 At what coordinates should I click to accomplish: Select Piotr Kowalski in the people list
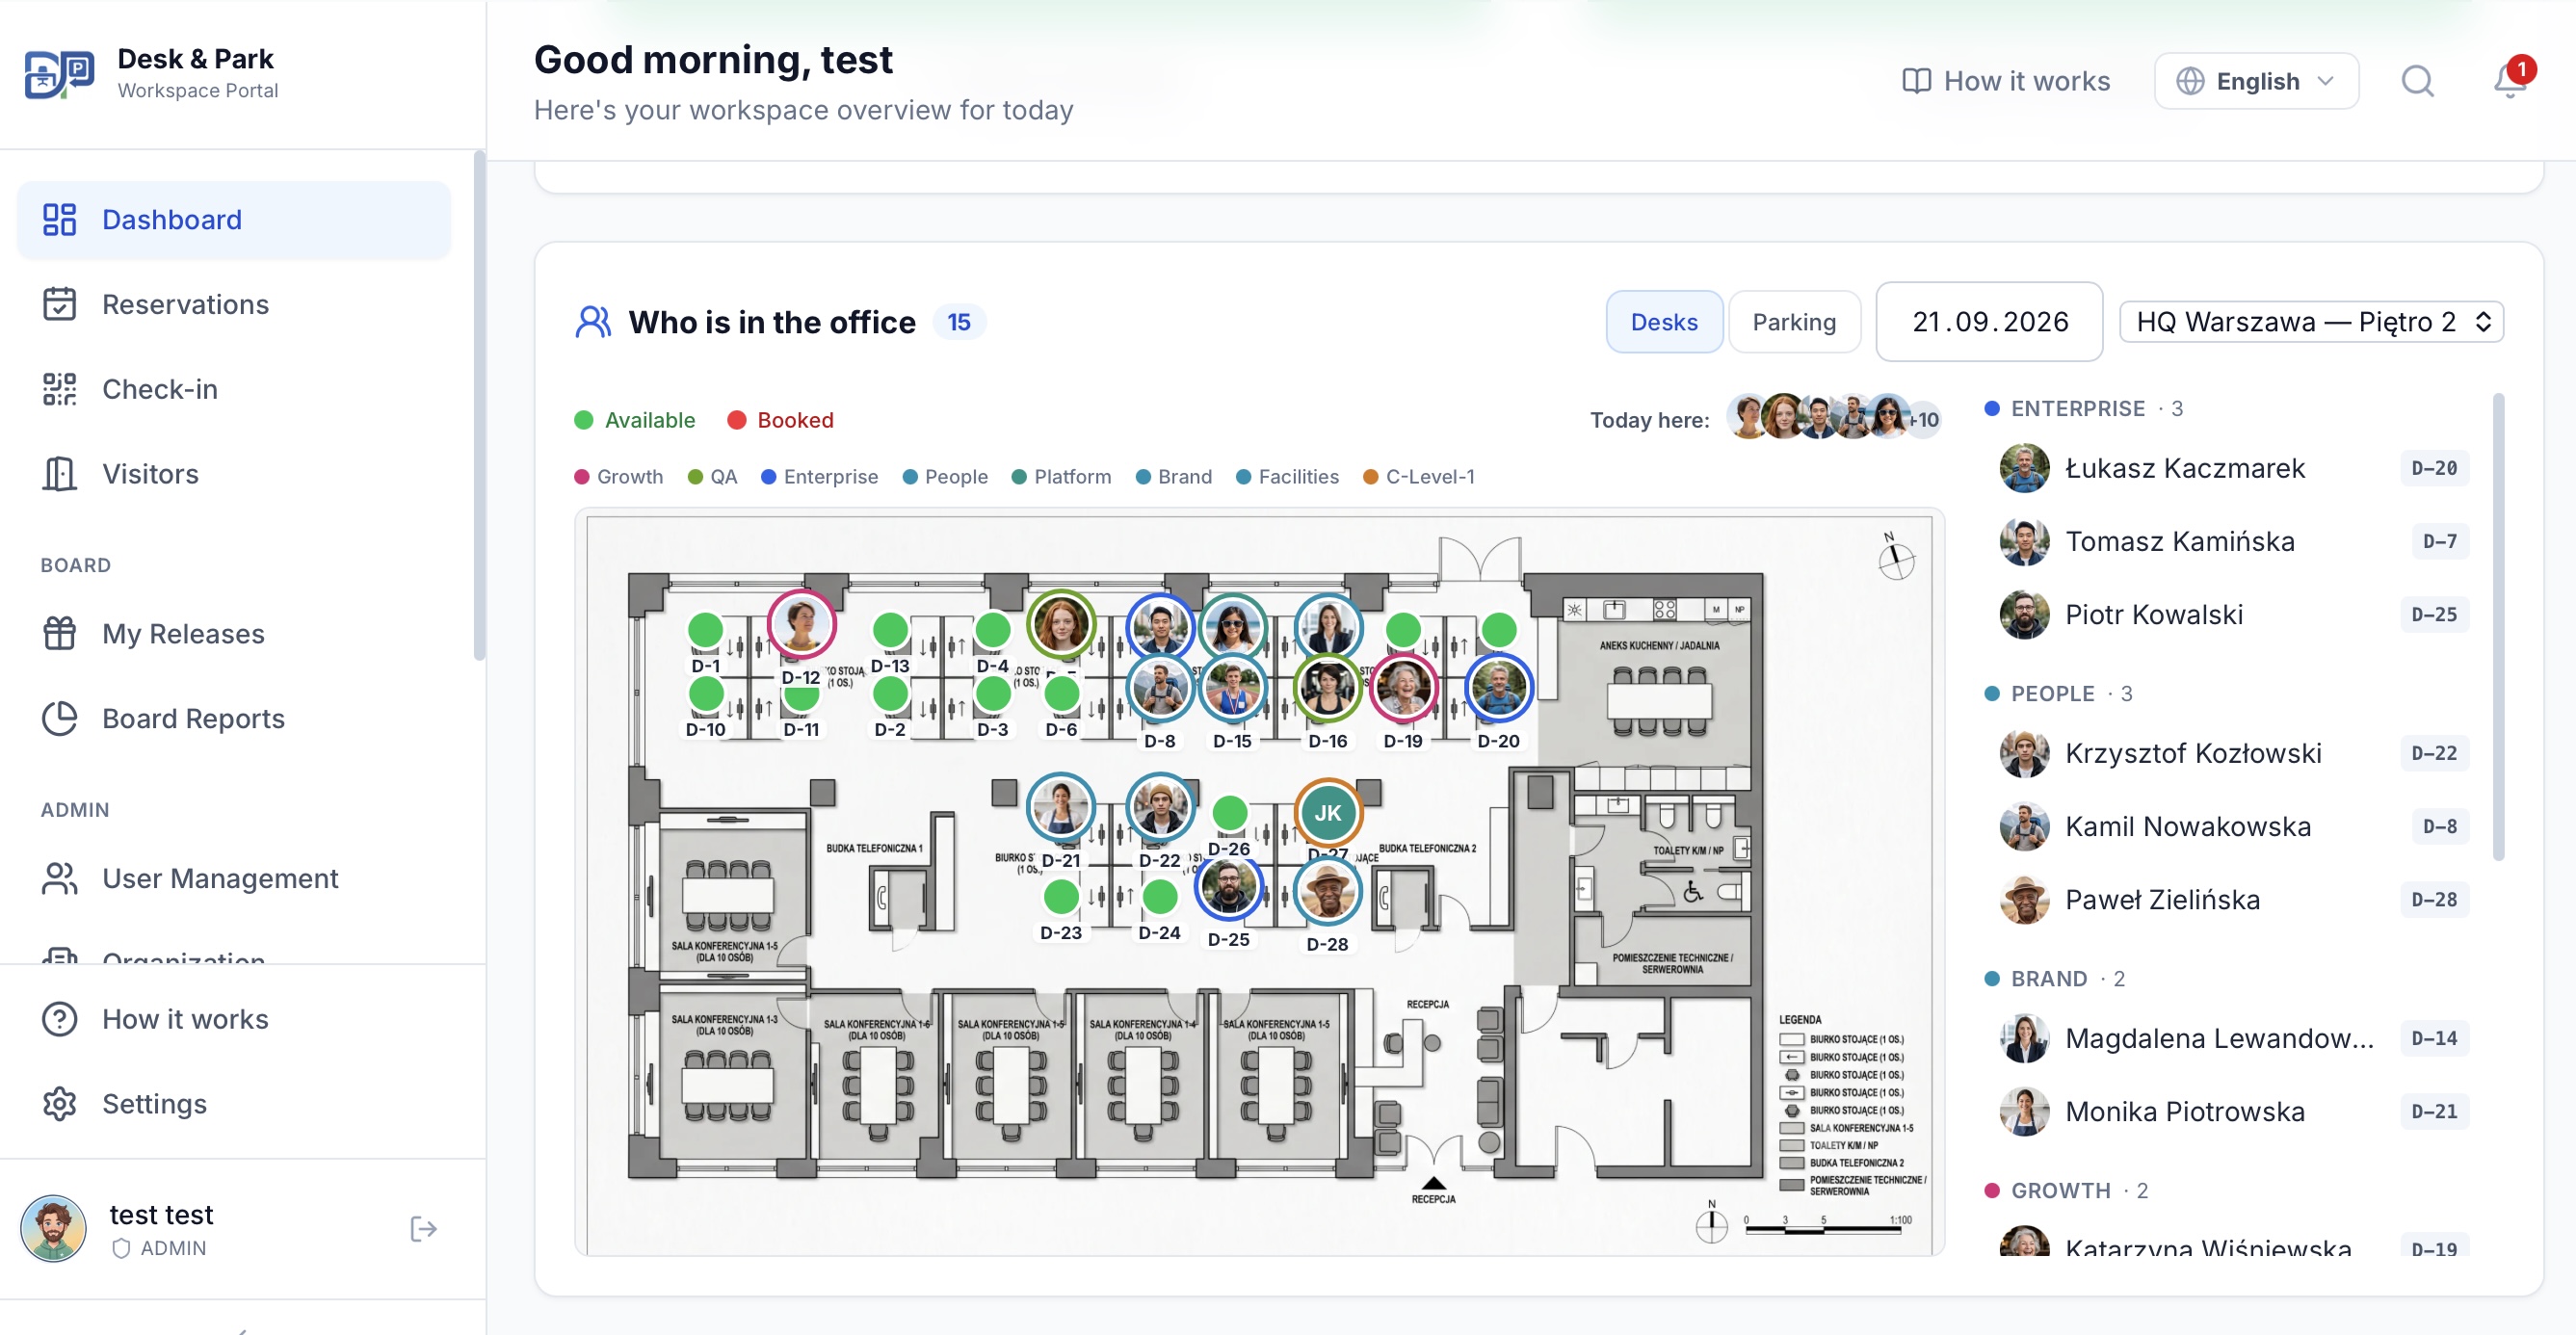(2235, 614)
